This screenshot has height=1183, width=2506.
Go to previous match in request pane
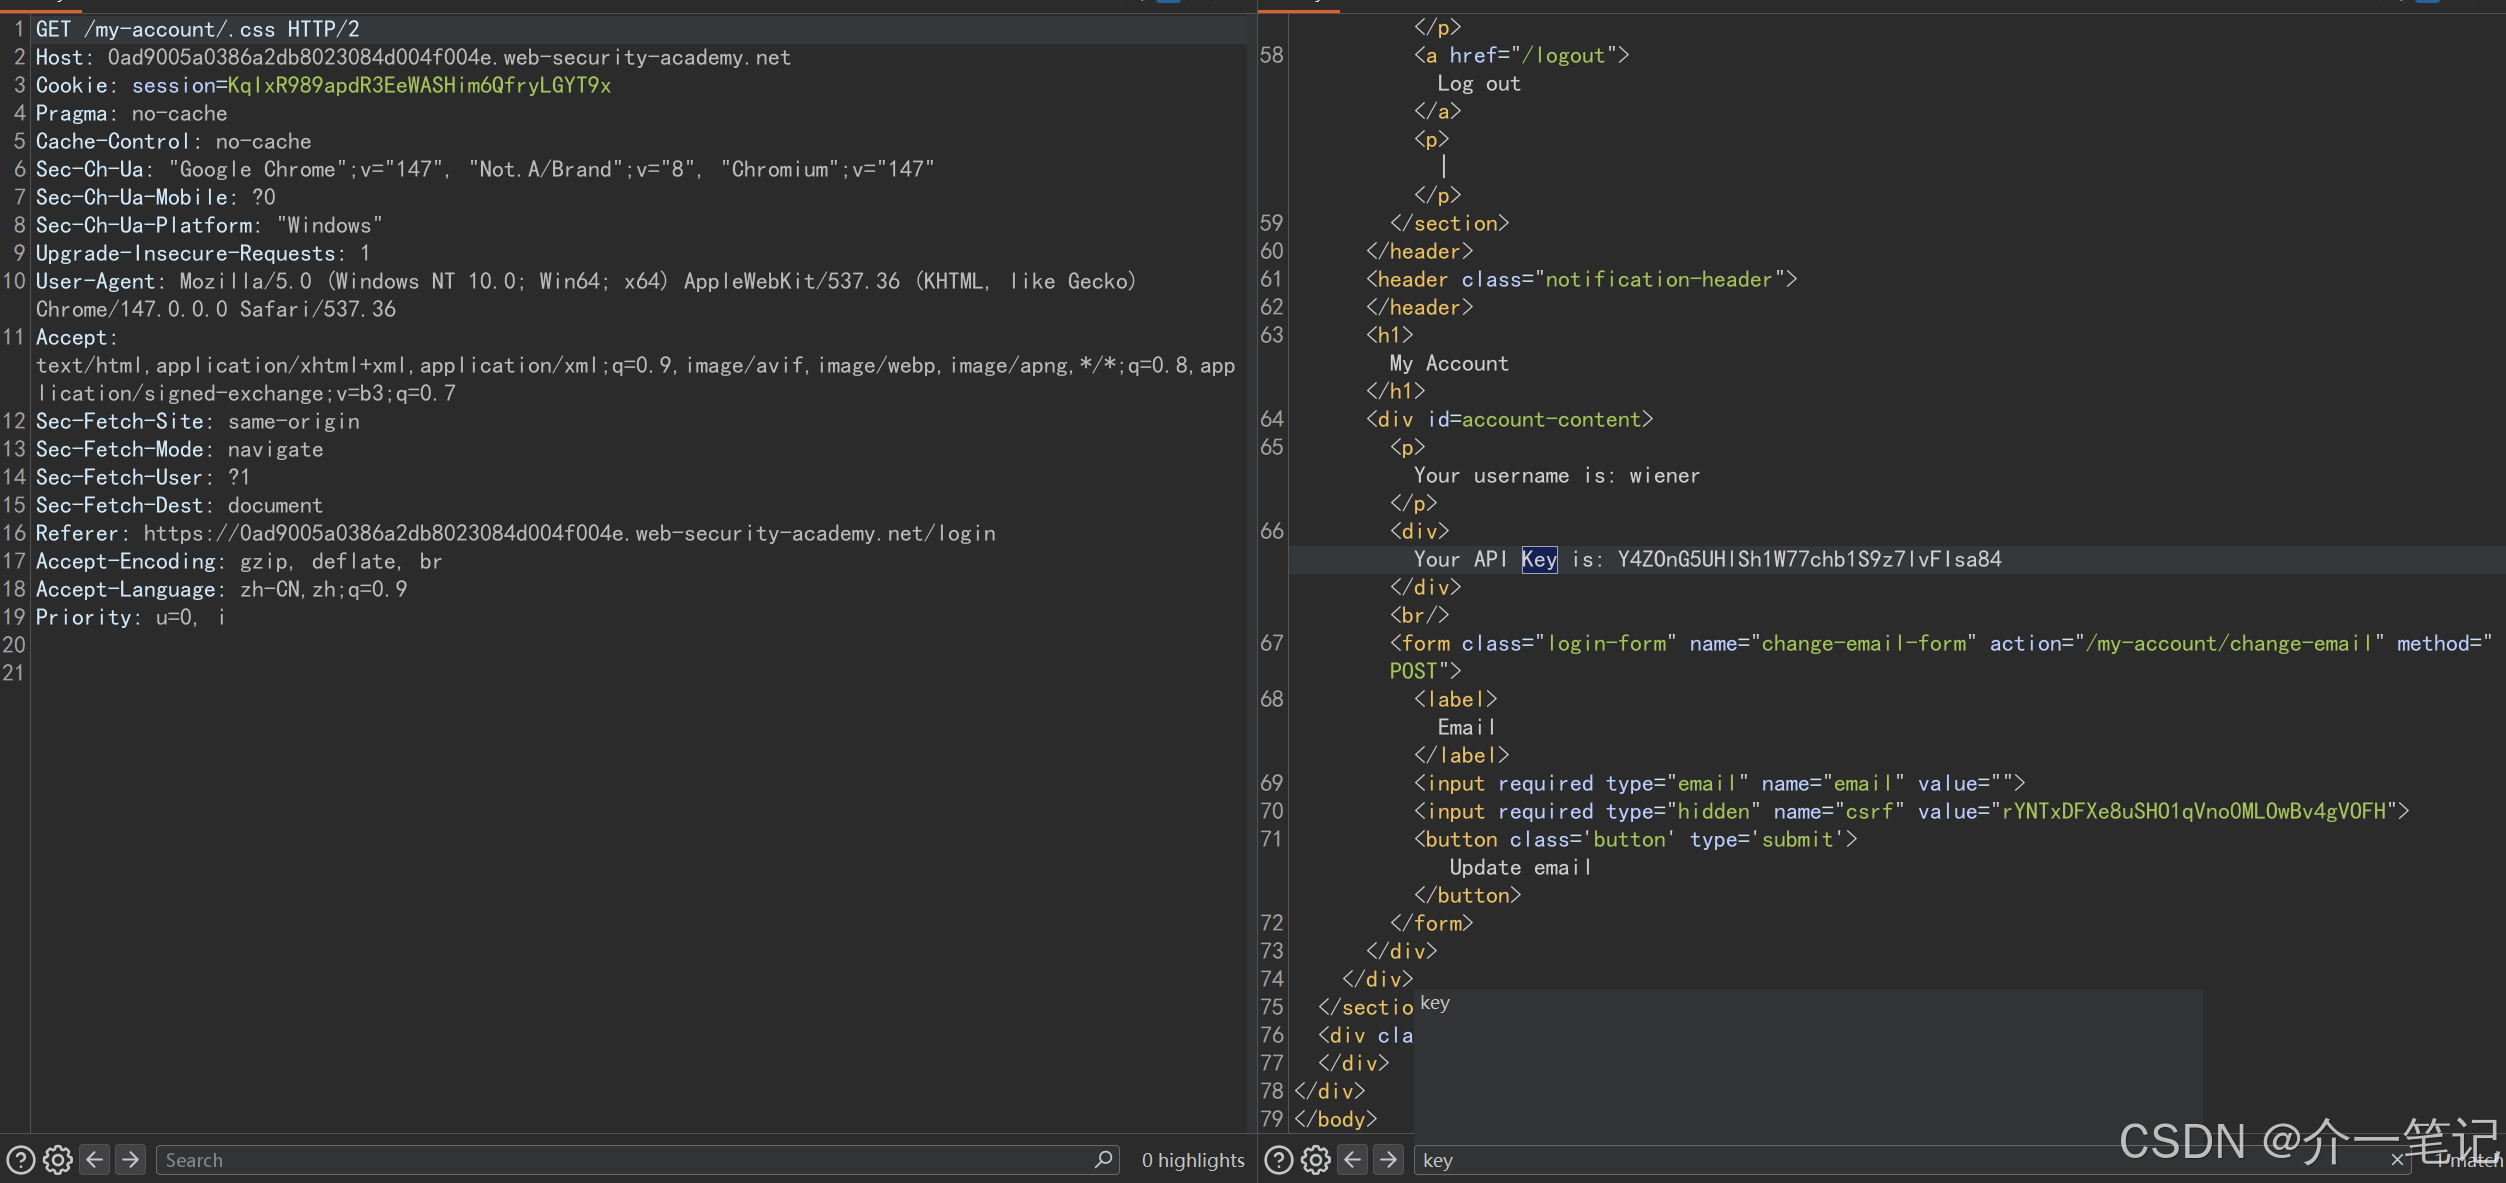[x=95, y=1160]
